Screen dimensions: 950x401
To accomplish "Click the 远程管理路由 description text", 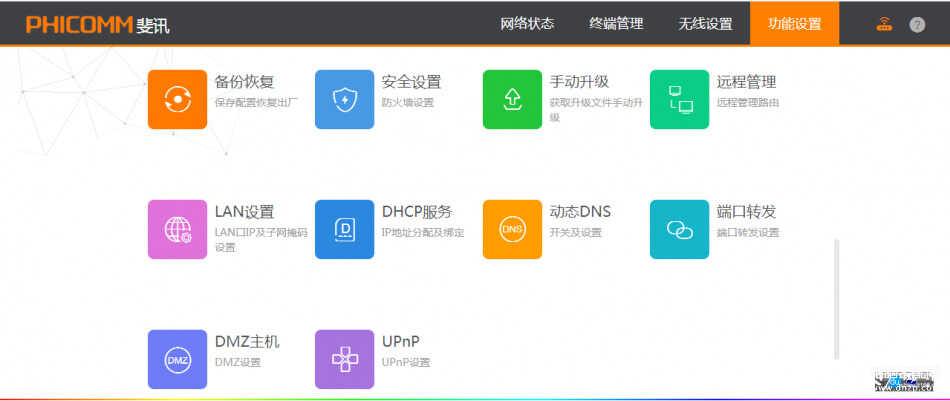I will click(x=748, y=103).
